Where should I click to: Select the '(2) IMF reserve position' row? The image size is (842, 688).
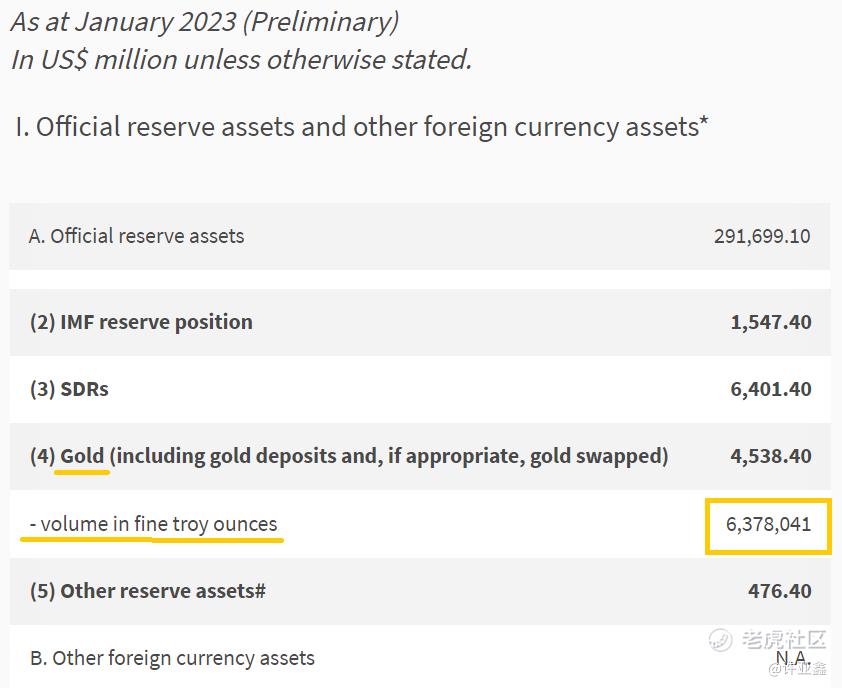(141, 322)
